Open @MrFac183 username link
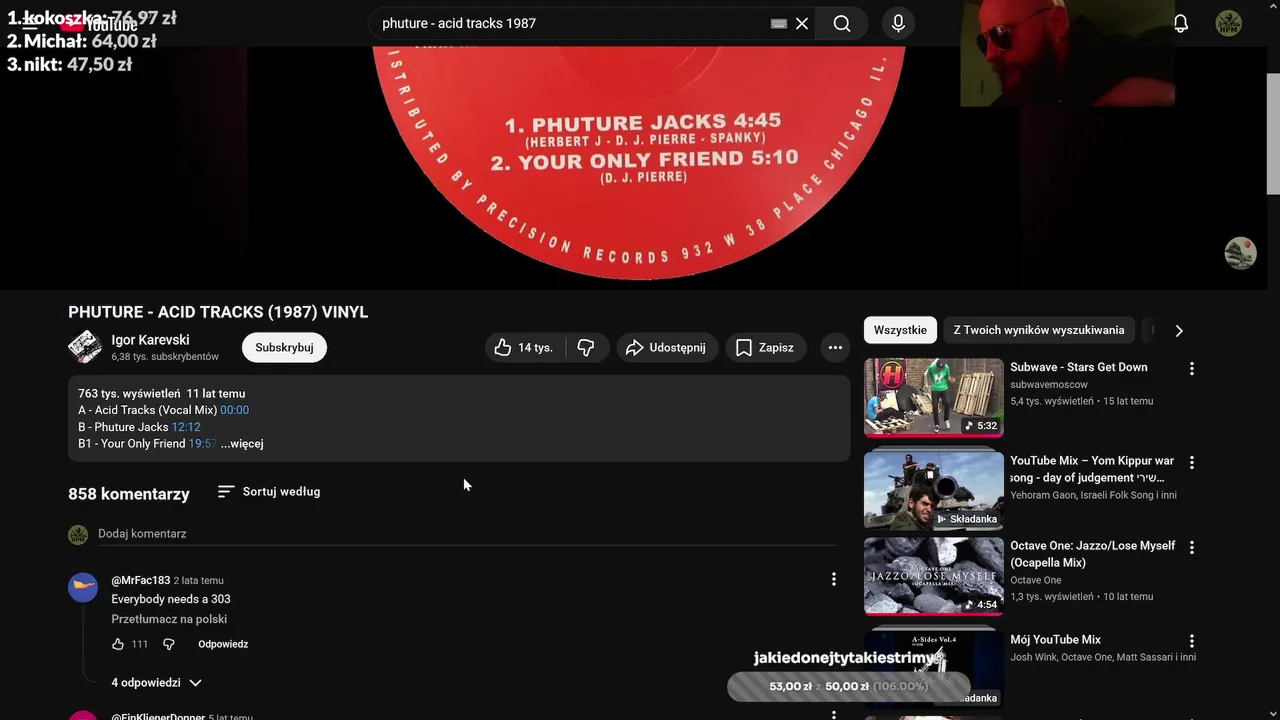Screen dimensions: 1280x720 pyautogui.click(x=140, y=580)
